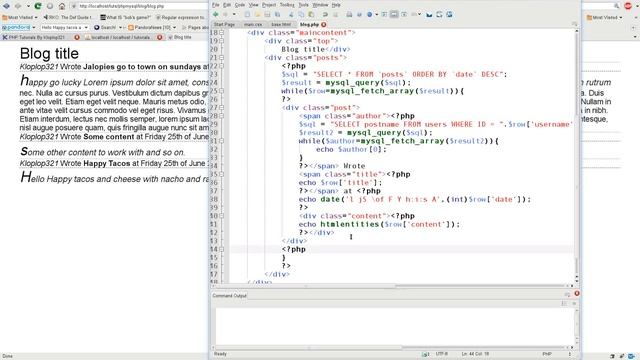Screen dimensions: 640x360
Task: Click the browser search magnifier icon
Action: pyautogui.click(x=616, y=6)
